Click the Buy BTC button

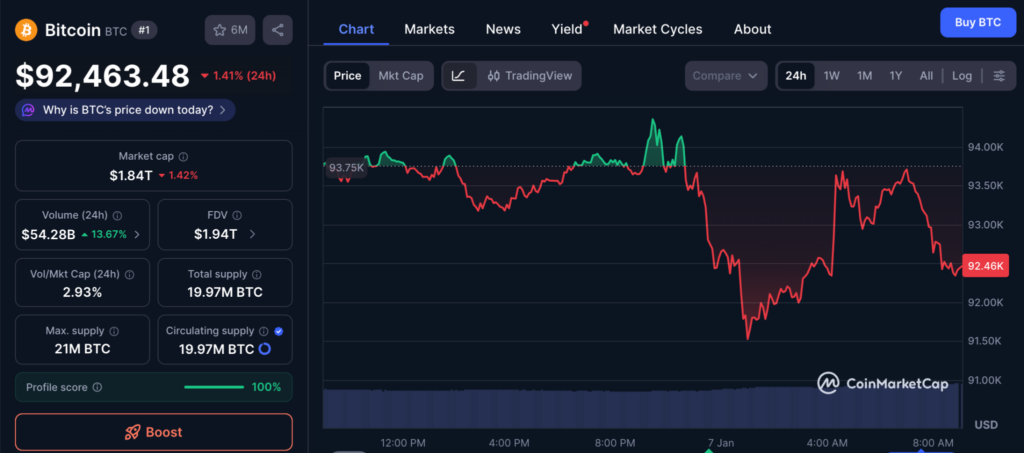coord(977,22)
